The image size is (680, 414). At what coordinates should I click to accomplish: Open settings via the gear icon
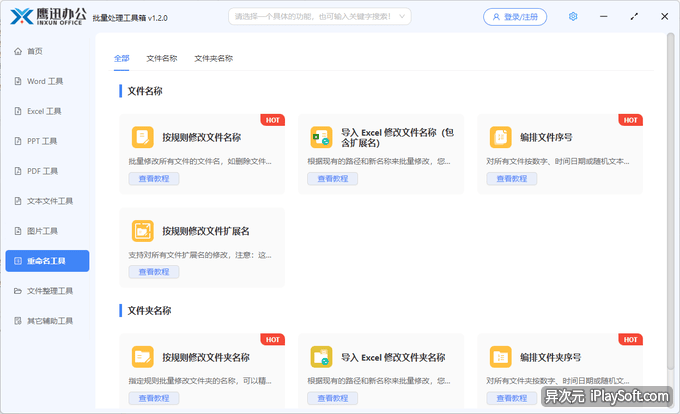[573, 16]
